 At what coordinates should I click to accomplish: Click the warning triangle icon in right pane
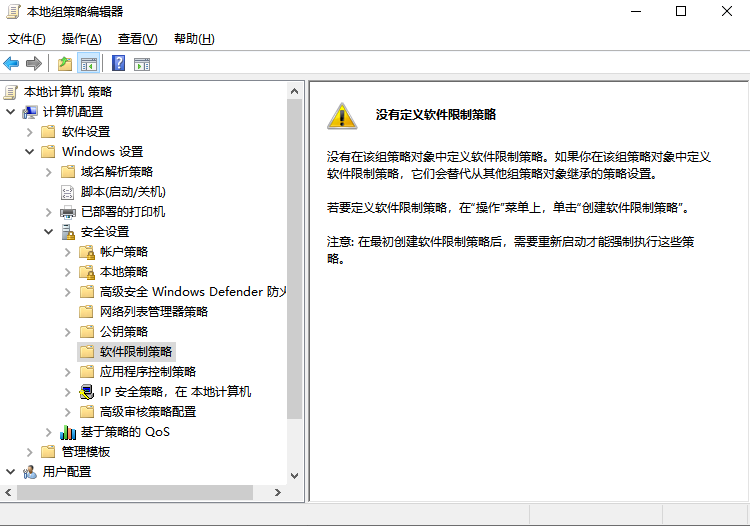coord(342,116)
